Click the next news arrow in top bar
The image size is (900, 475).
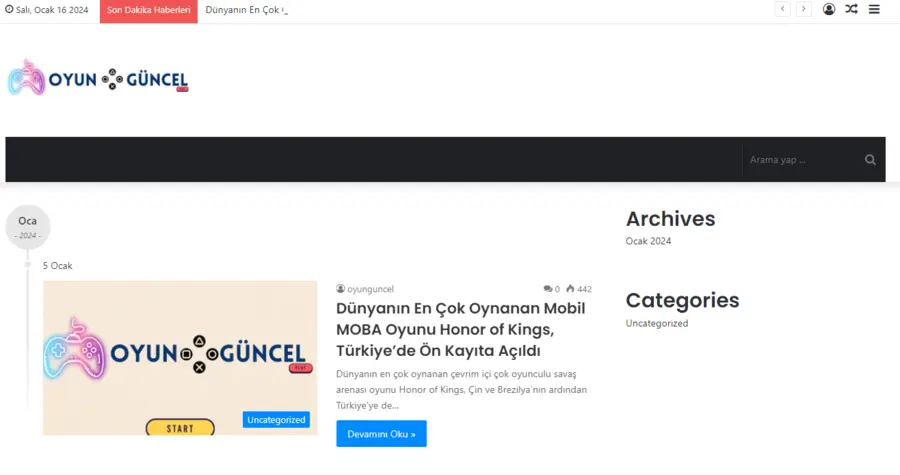coord(804,9)
